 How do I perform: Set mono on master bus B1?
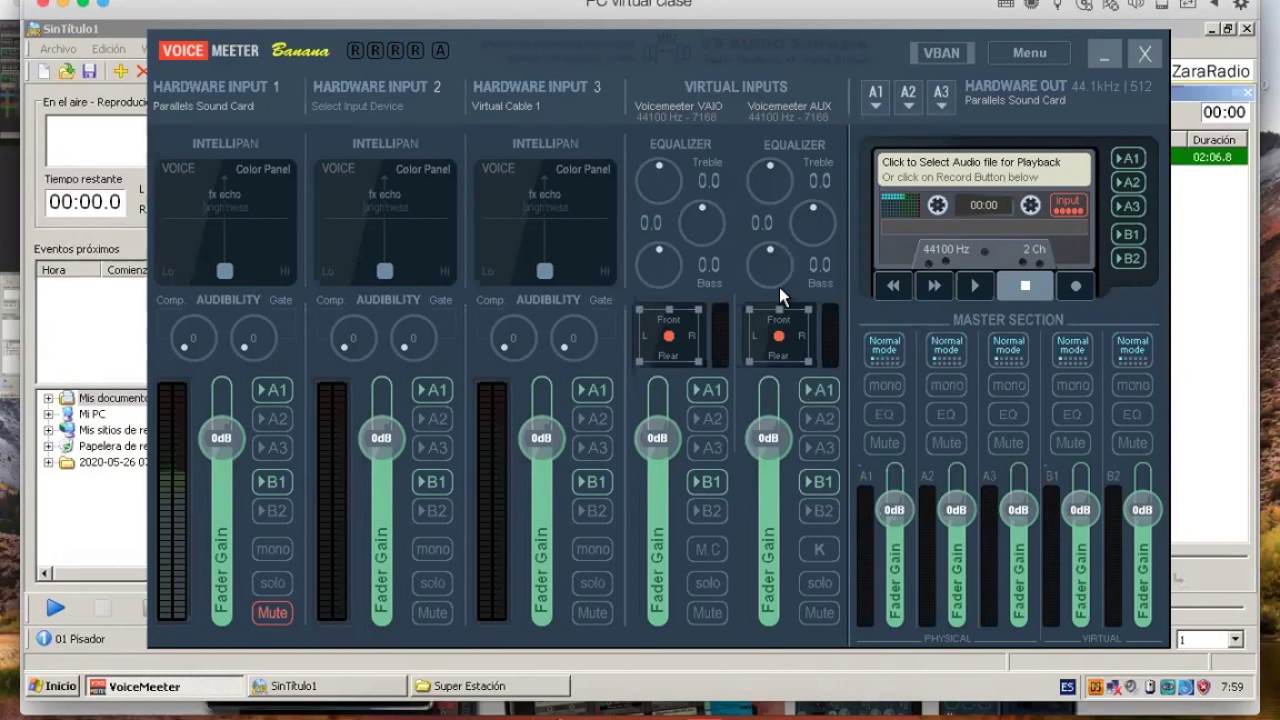(x=1070, y=385)
